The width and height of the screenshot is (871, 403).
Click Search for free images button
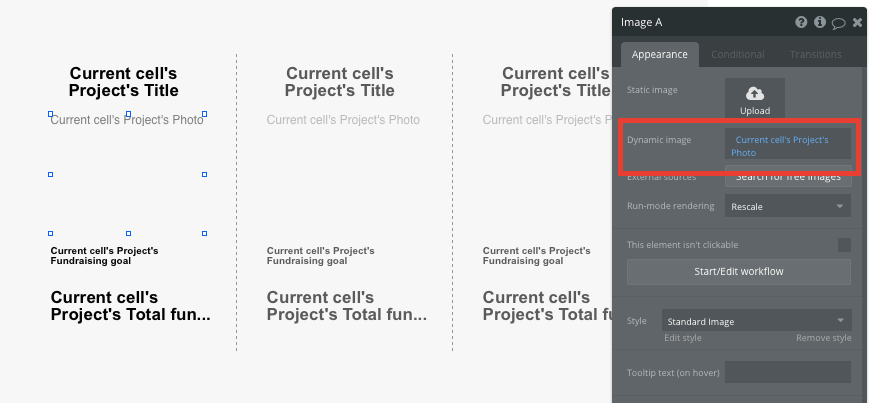[788, 176]
